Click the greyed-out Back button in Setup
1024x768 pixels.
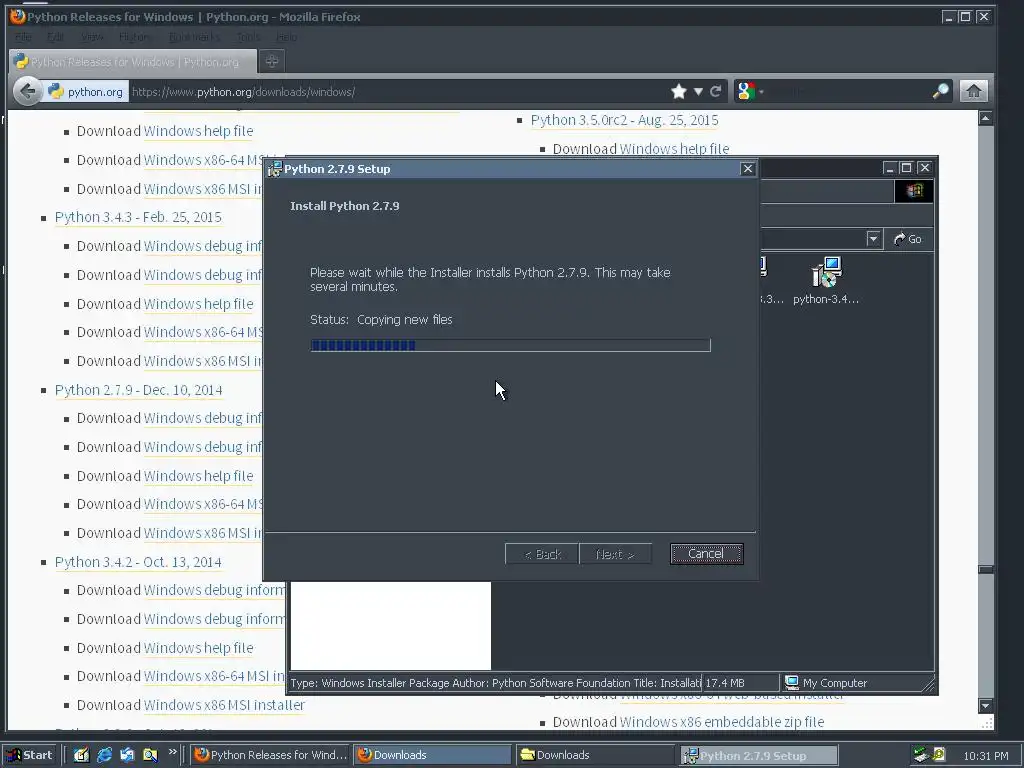(542, 554)
